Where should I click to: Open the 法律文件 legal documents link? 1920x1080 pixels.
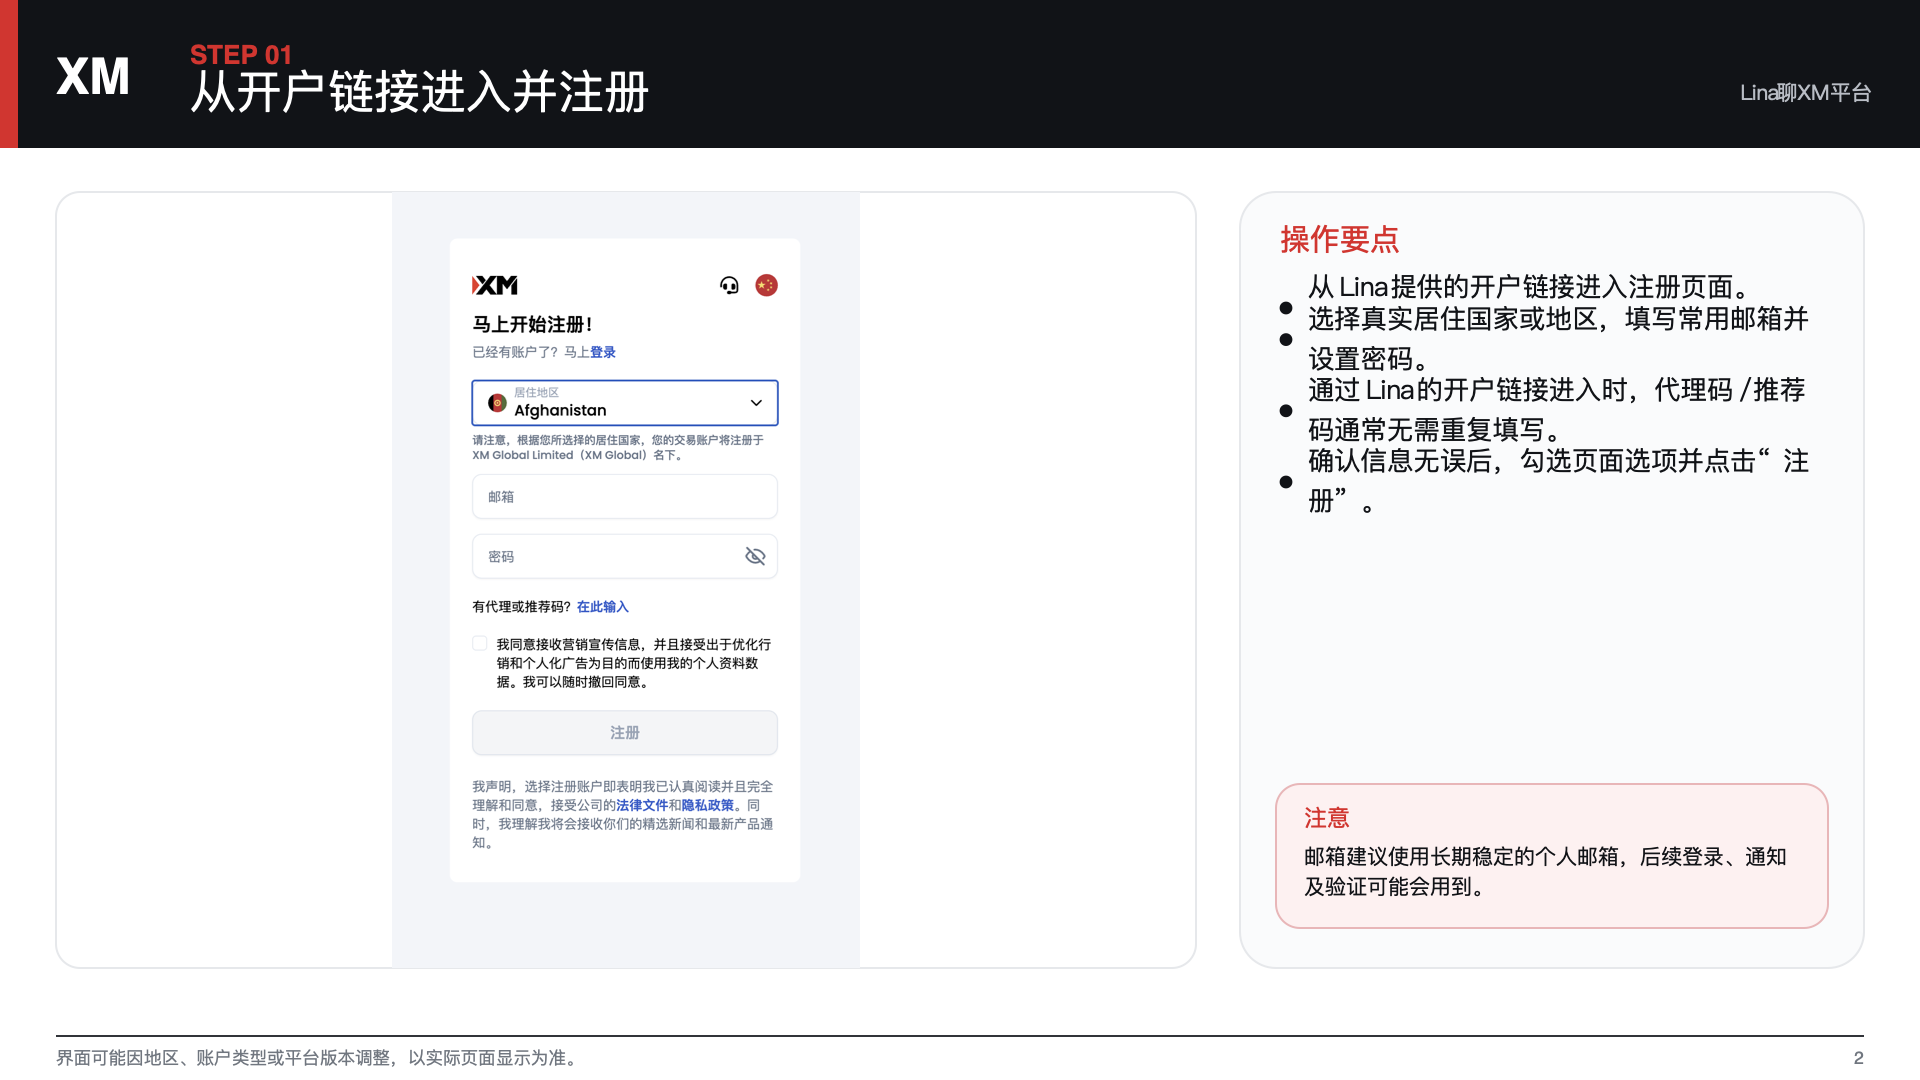click(642, 806)
